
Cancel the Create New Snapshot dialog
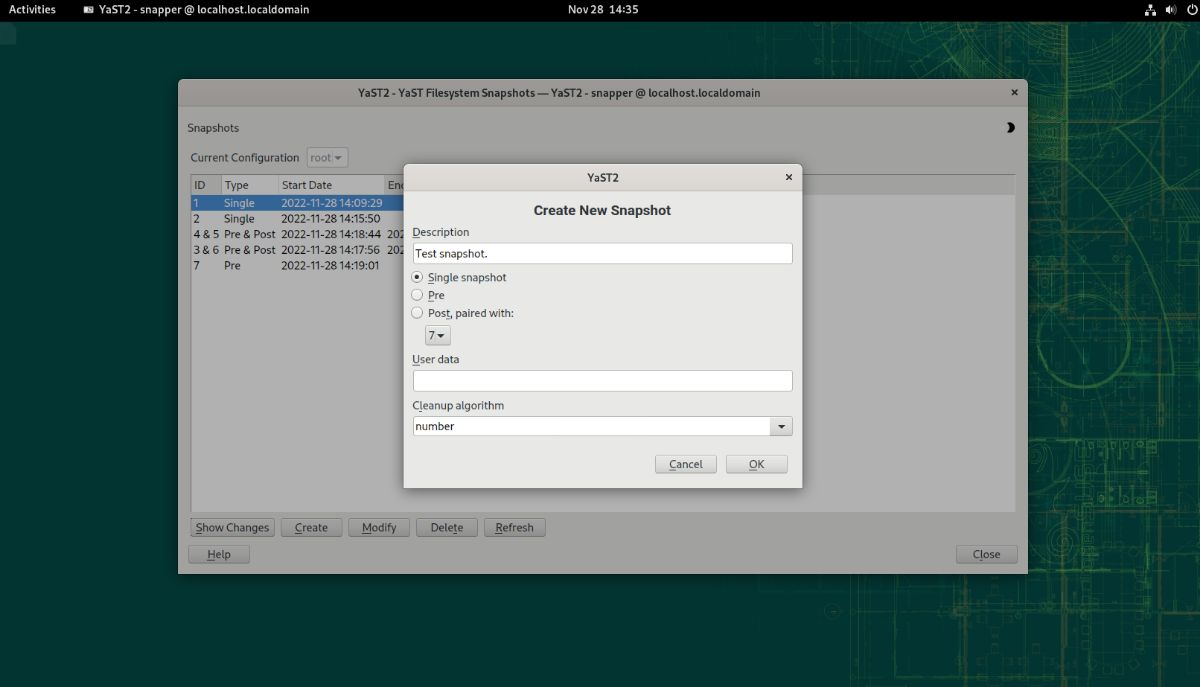(685, 463)
